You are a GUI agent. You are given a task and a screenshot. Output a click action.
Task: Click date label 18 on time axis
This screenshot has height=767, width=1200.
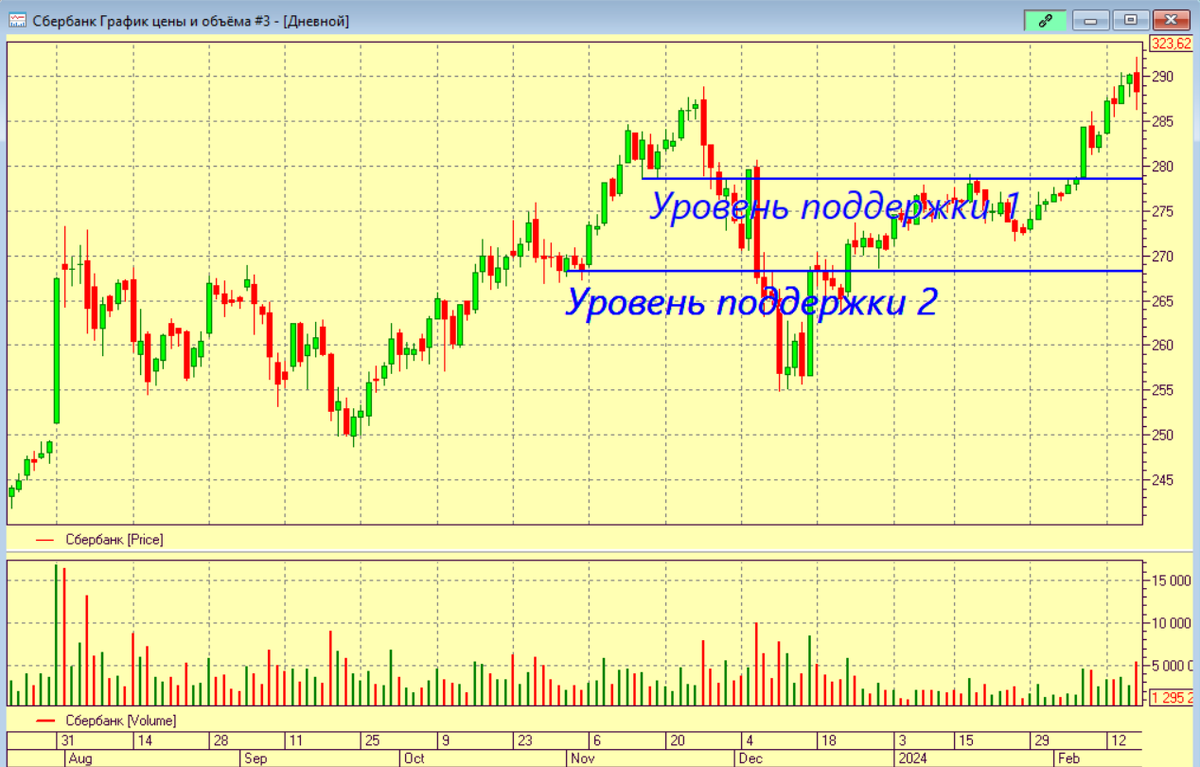pyautogui.click(x=828, y=740)
